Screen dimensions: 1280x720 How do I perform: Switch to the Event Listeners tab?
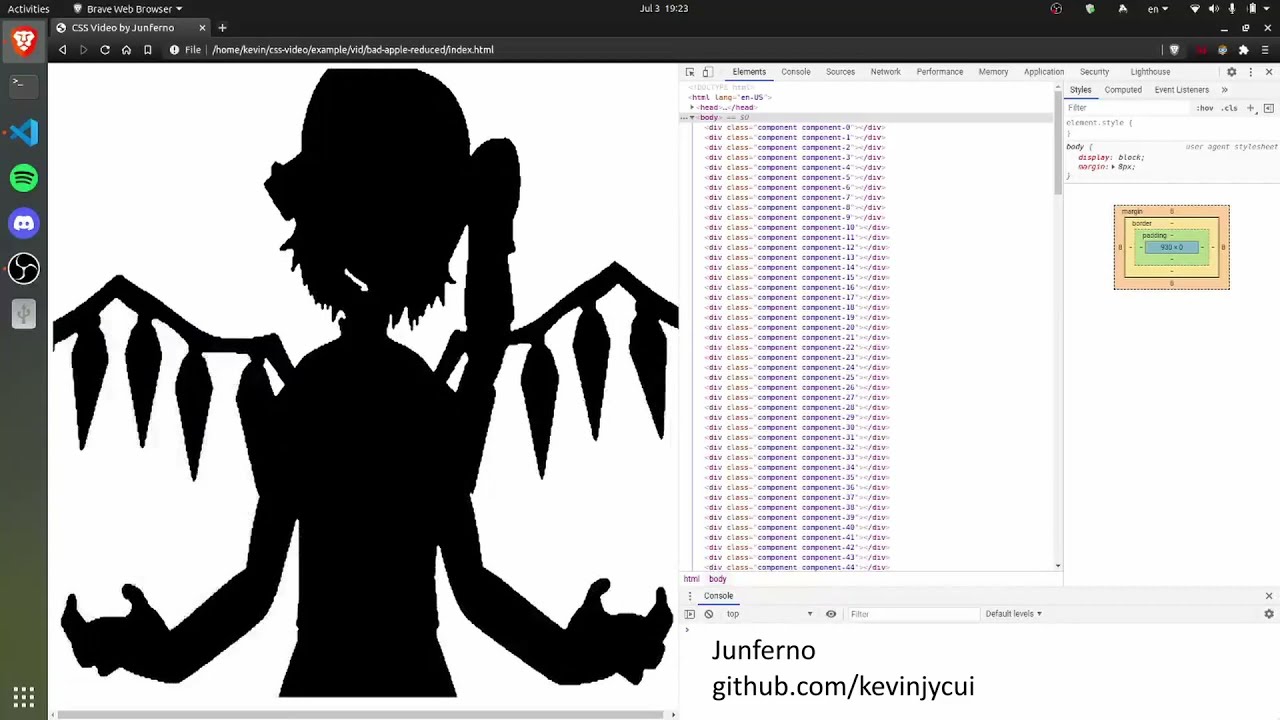pyautogui.click(x=1182, y=90)
